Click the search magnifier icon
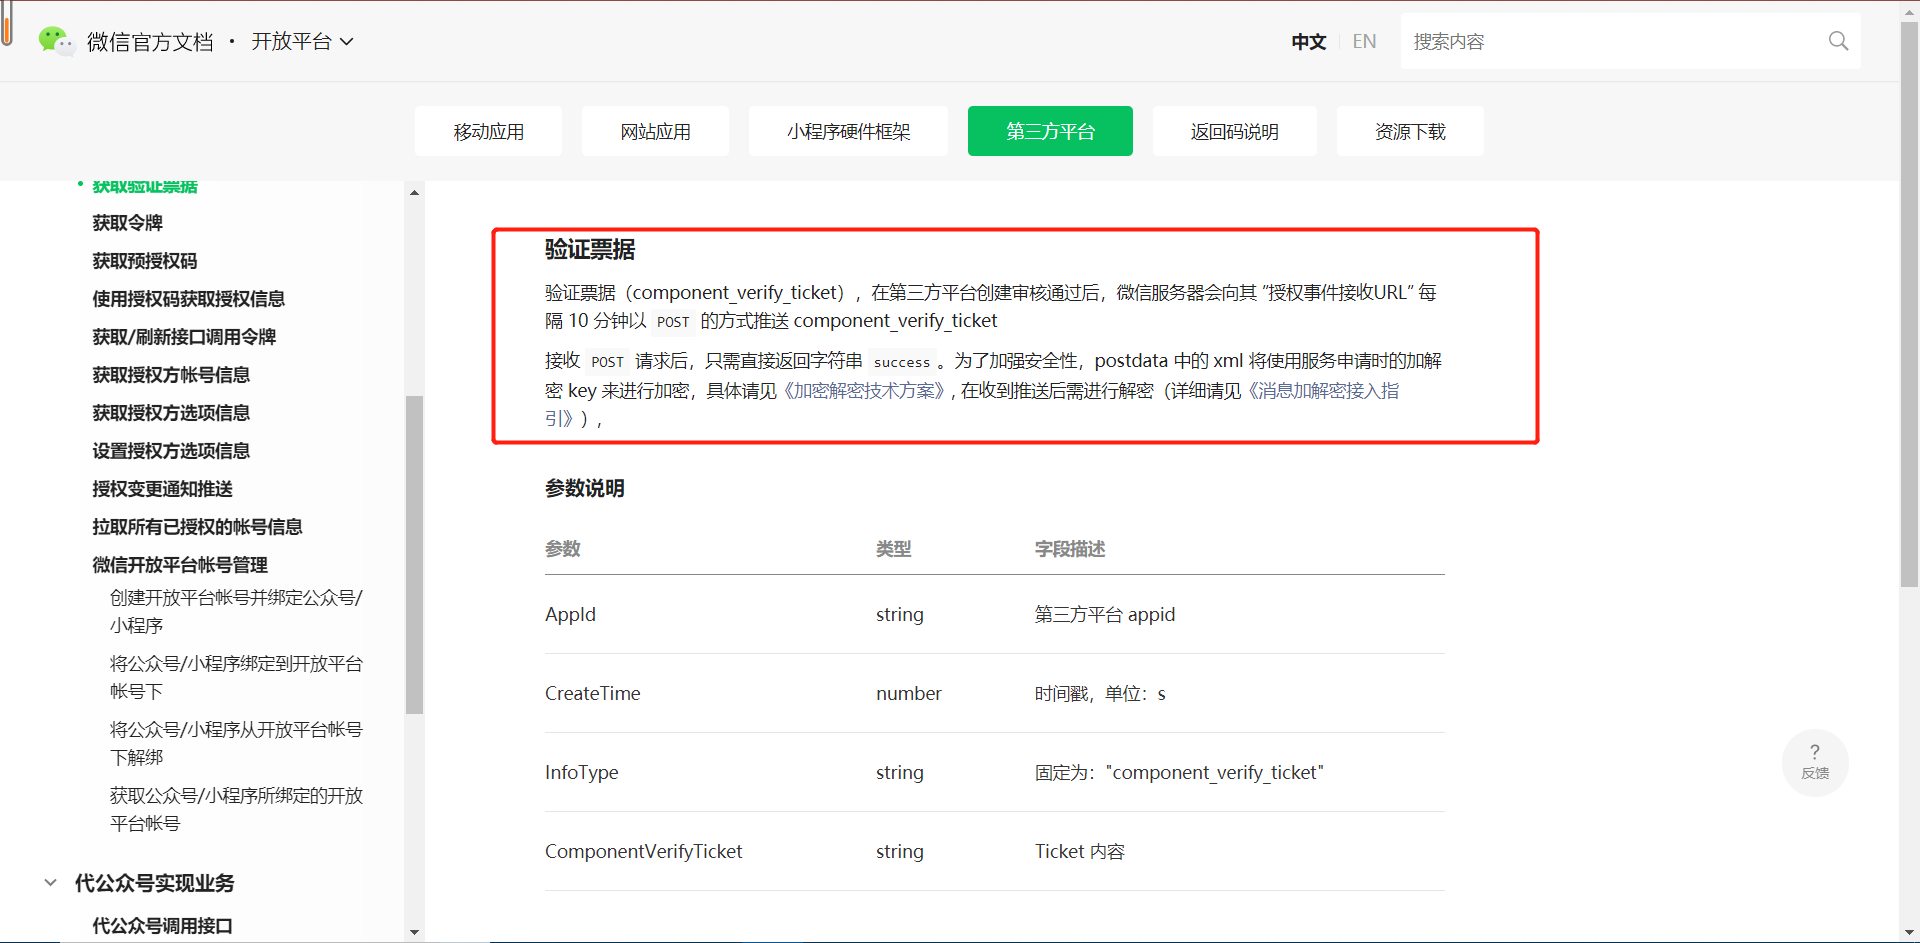1920x943 pixels. [x=1838, y=41]
